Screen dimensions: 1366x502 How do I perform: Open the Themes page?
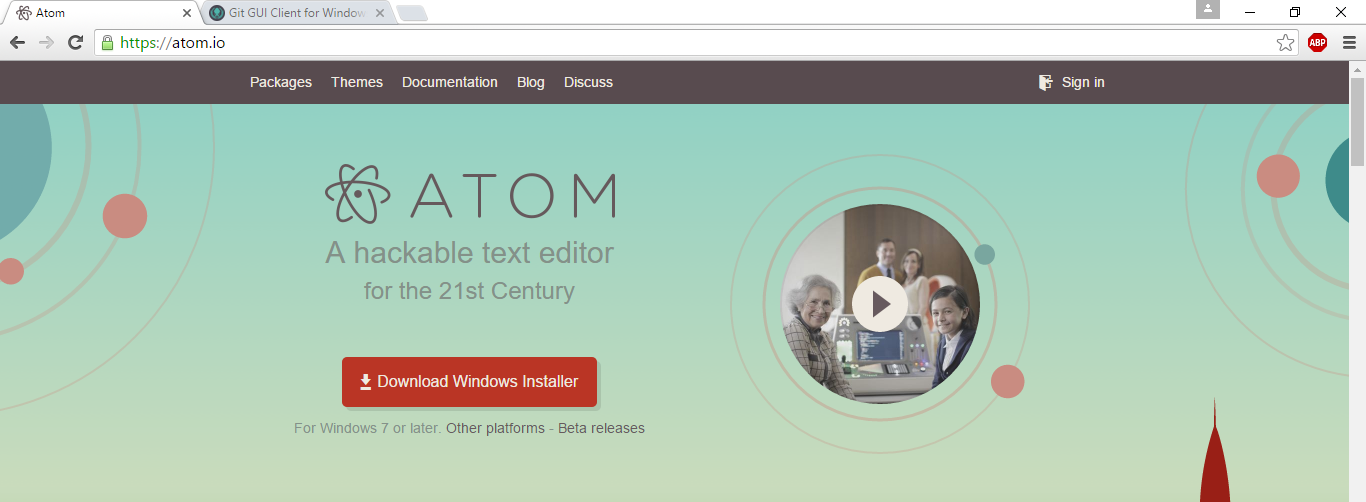coord(357,82)
